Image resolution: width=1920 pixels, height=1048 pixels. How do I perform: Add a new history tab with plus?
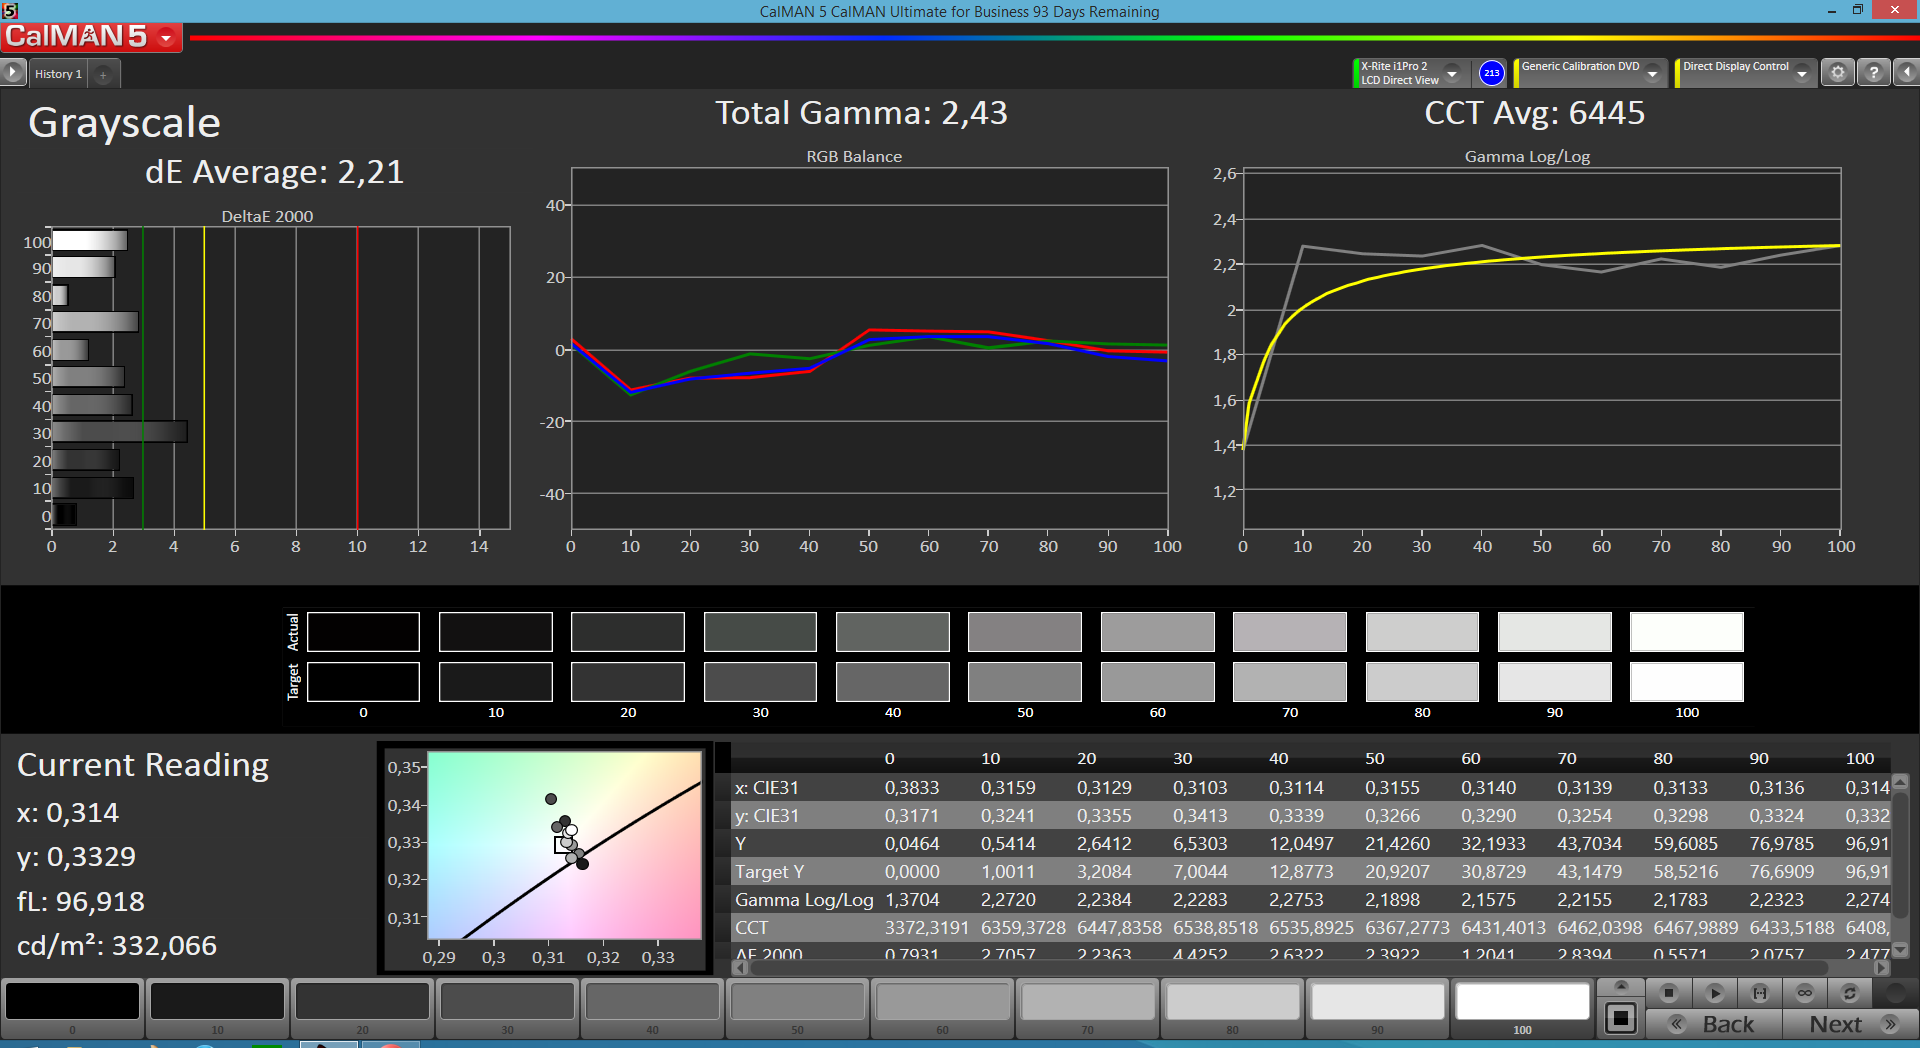pyautogui.click(x=103, y=74)
